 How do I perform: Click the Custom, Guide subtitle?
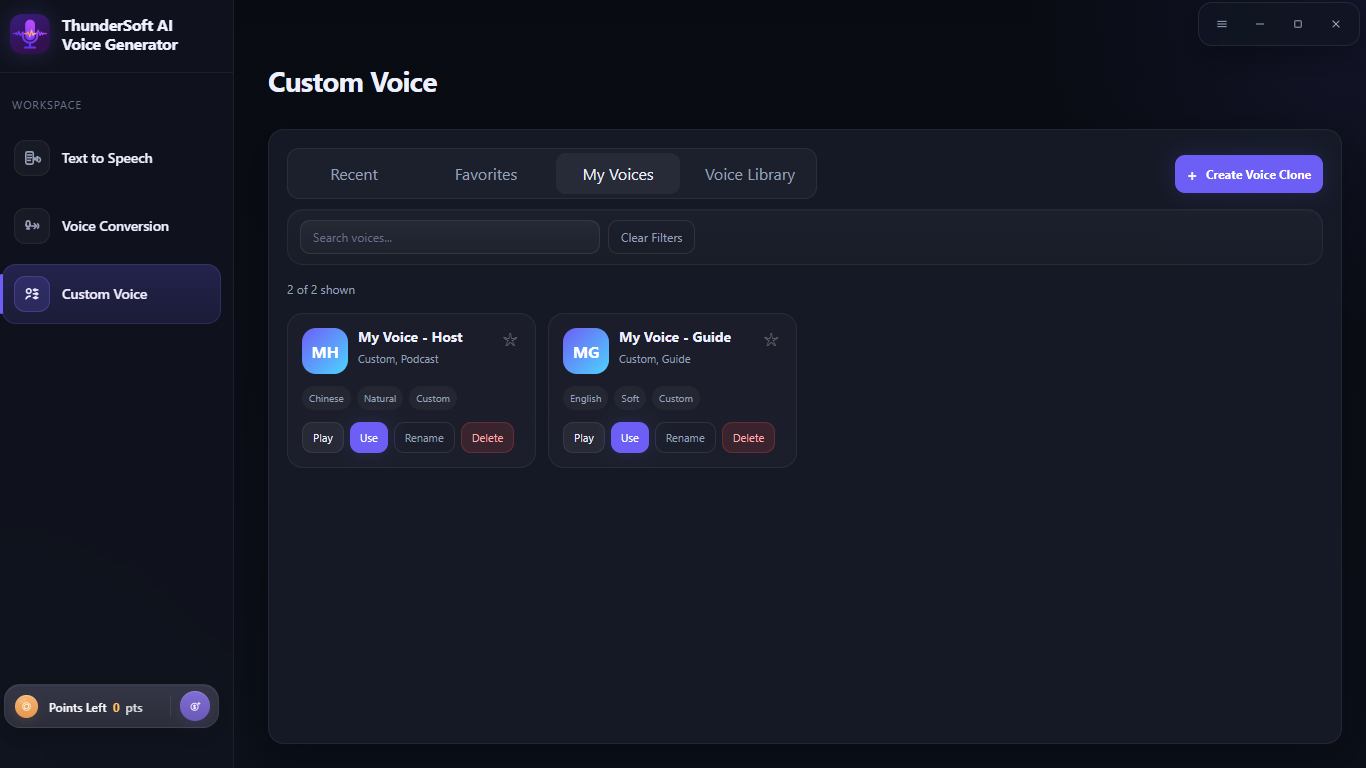pyautogui.click(x=655, y=359)
